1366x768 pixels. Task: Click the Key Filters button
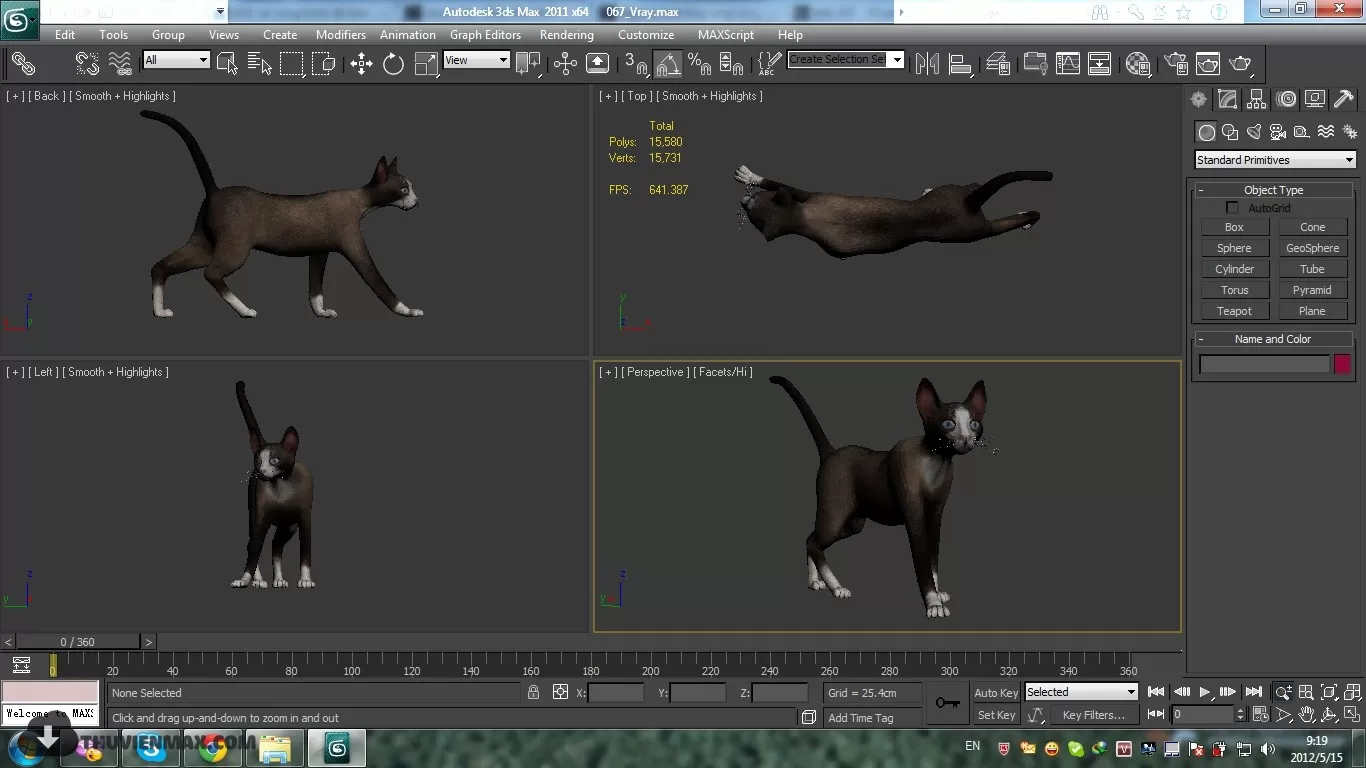point(1093,714)
